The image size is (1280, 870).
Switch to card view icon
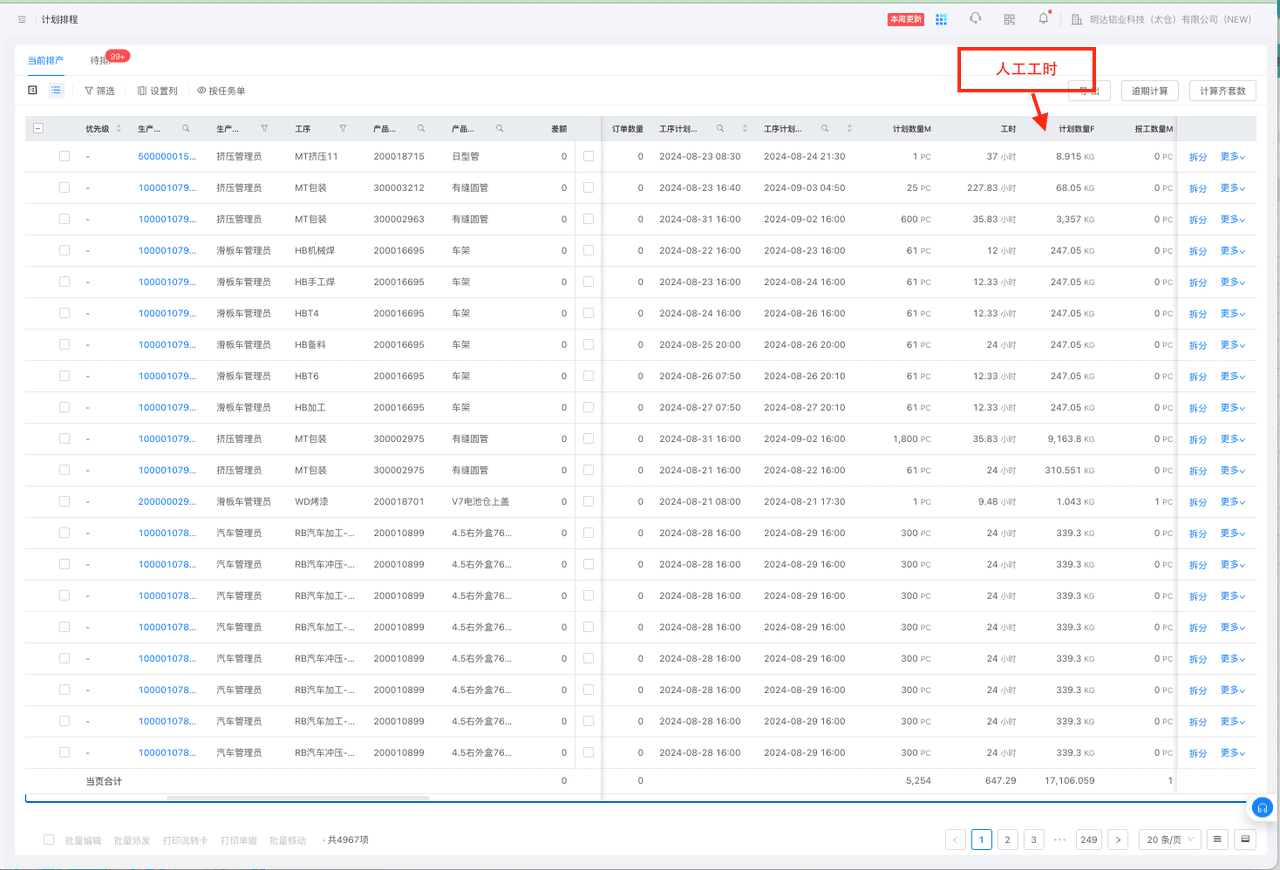[33, 90]
